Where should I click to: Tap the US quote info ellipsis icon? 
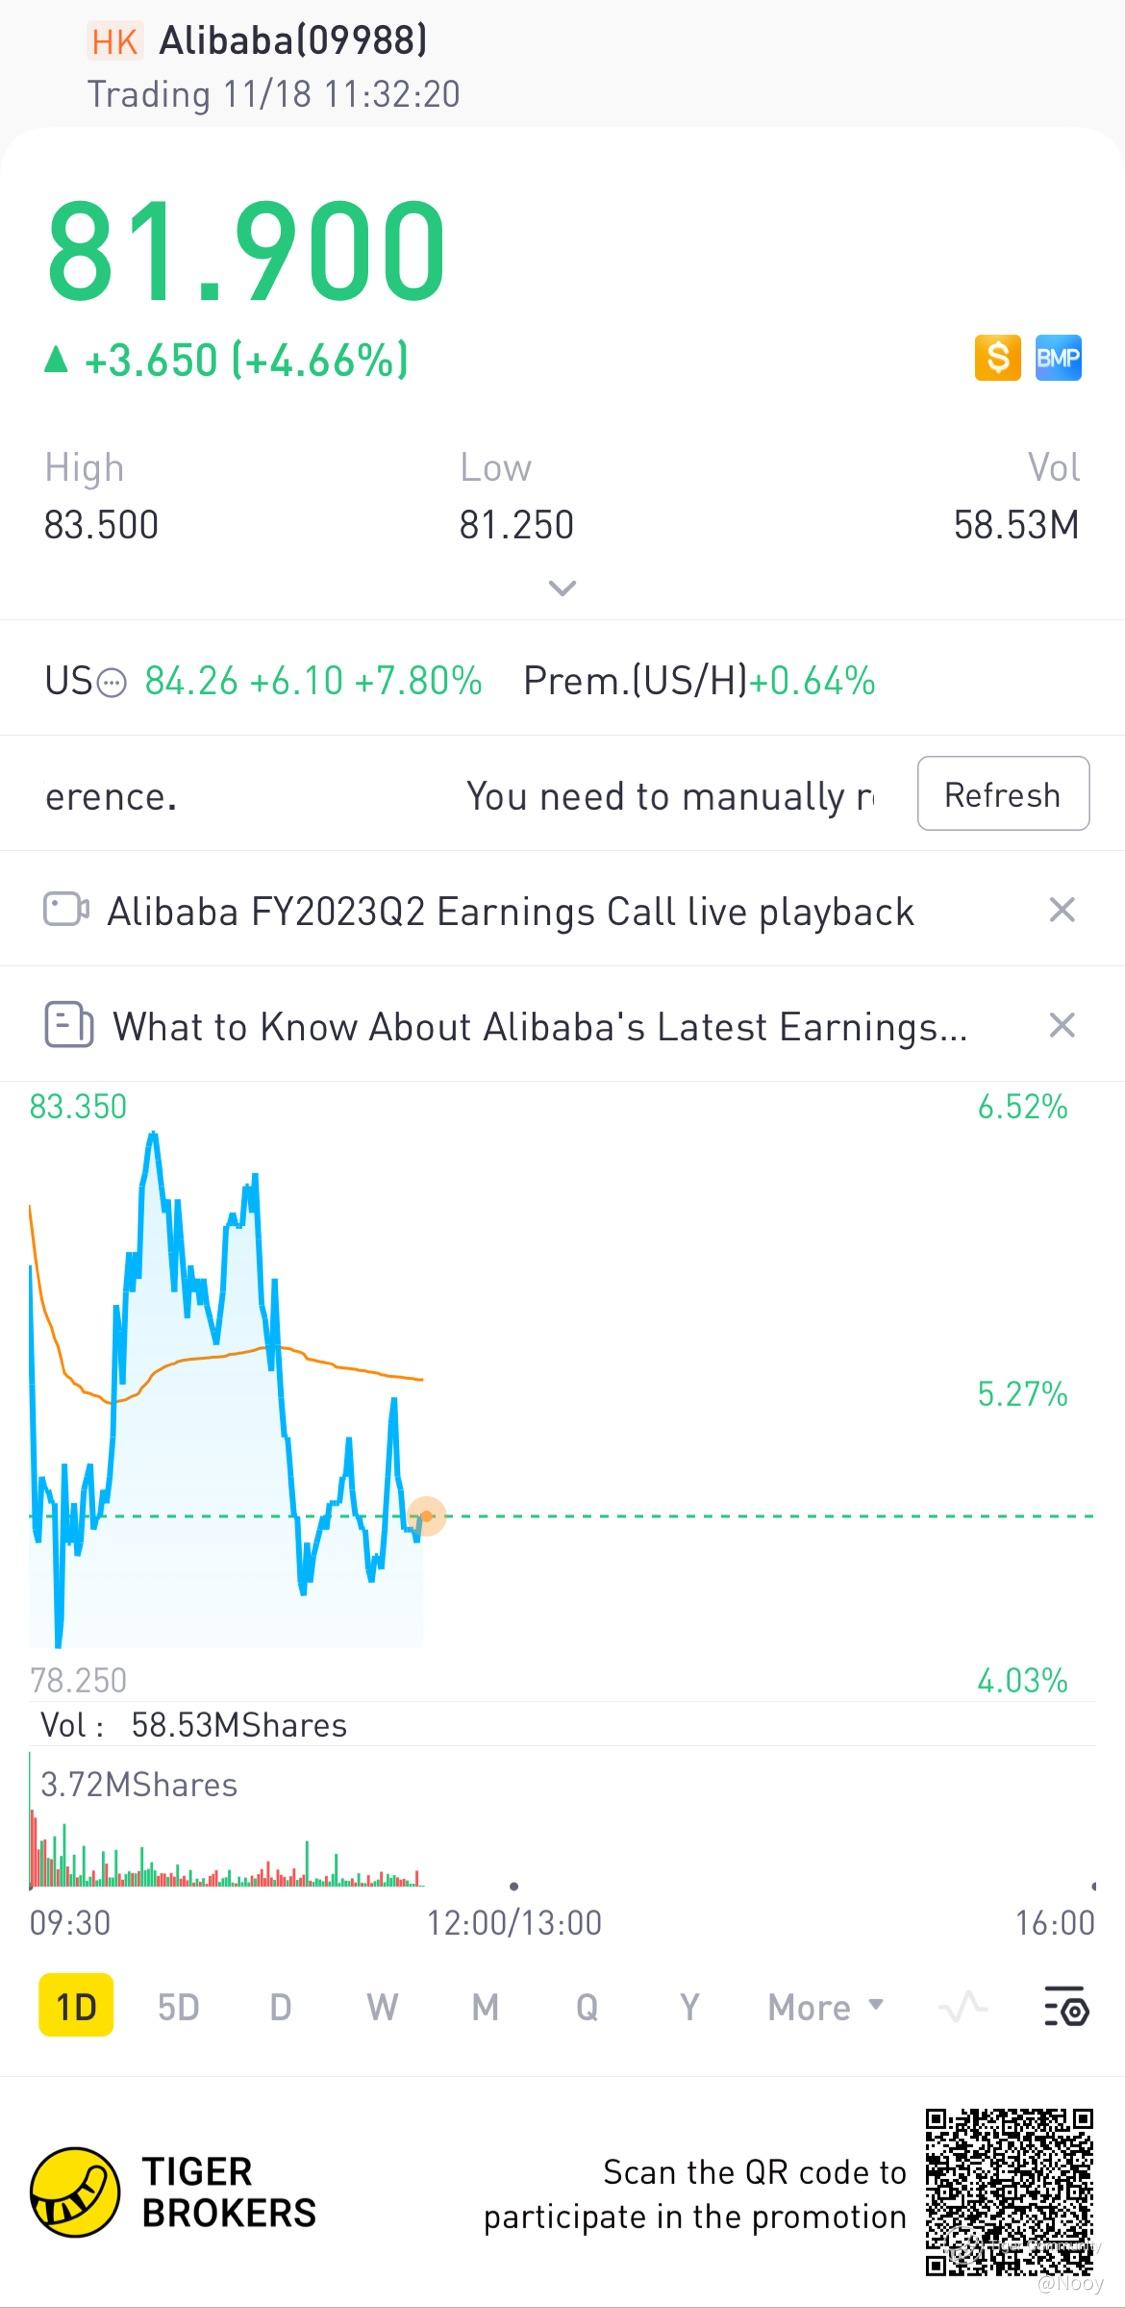point(113,683)
